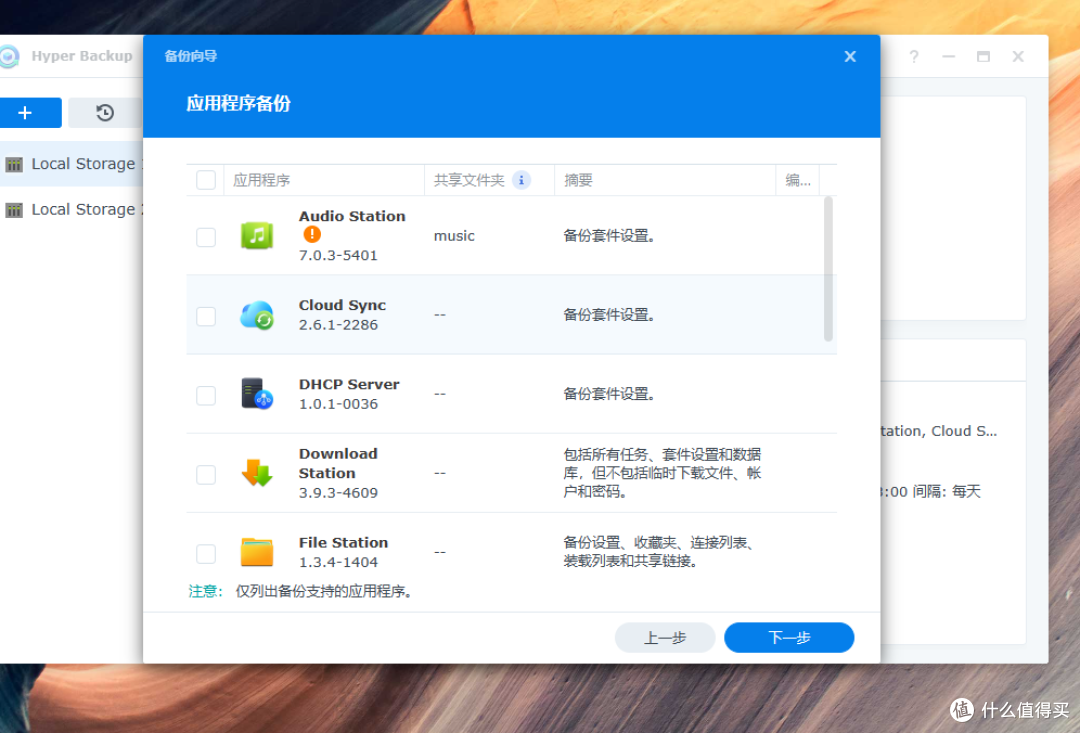The height and width of the screenshot is (733, 1080).
Task: Select the second Local Storage task in sidebar
Action: coord(72,209)
